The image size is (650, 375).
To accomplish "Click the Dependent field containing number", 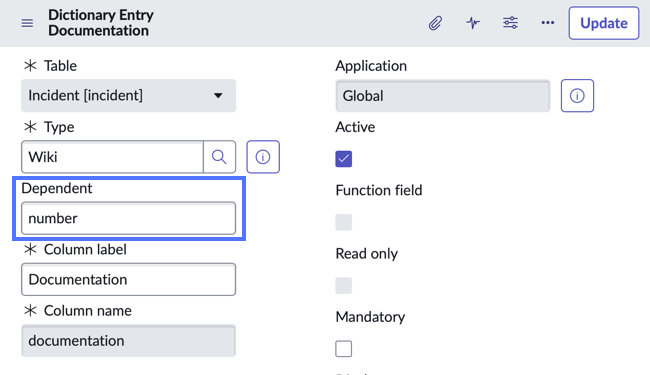I will 129,218.
